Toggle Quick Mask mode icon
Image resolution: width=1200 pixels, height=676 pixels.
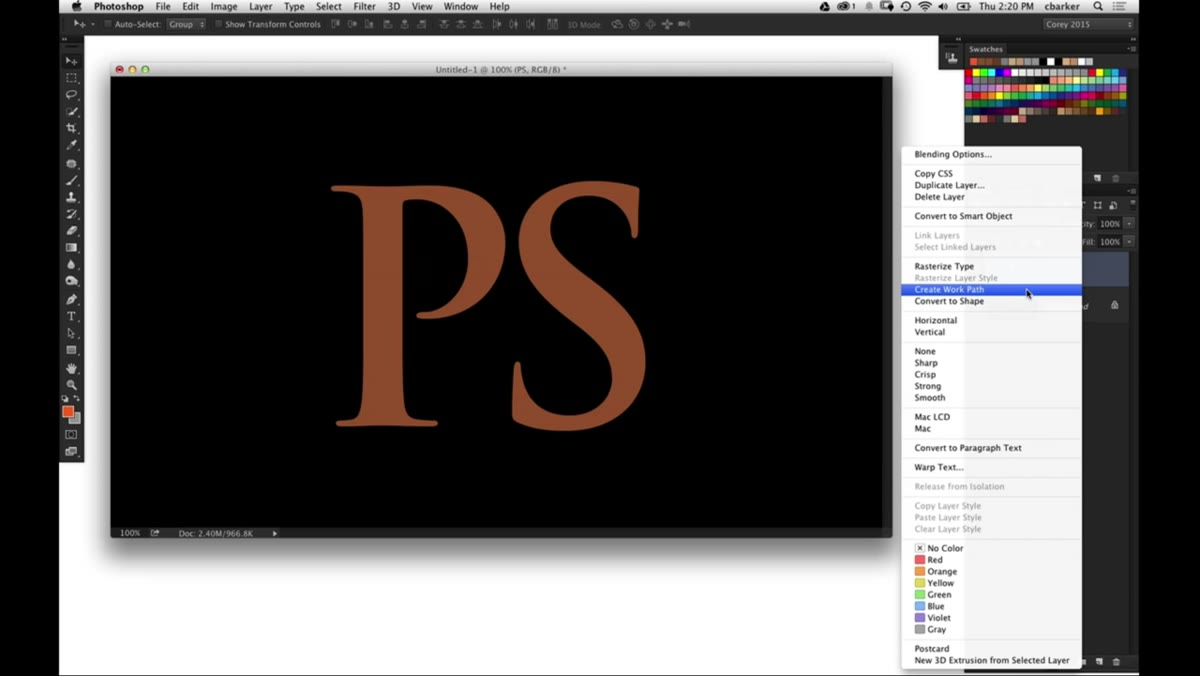click(x=71, y=435)
